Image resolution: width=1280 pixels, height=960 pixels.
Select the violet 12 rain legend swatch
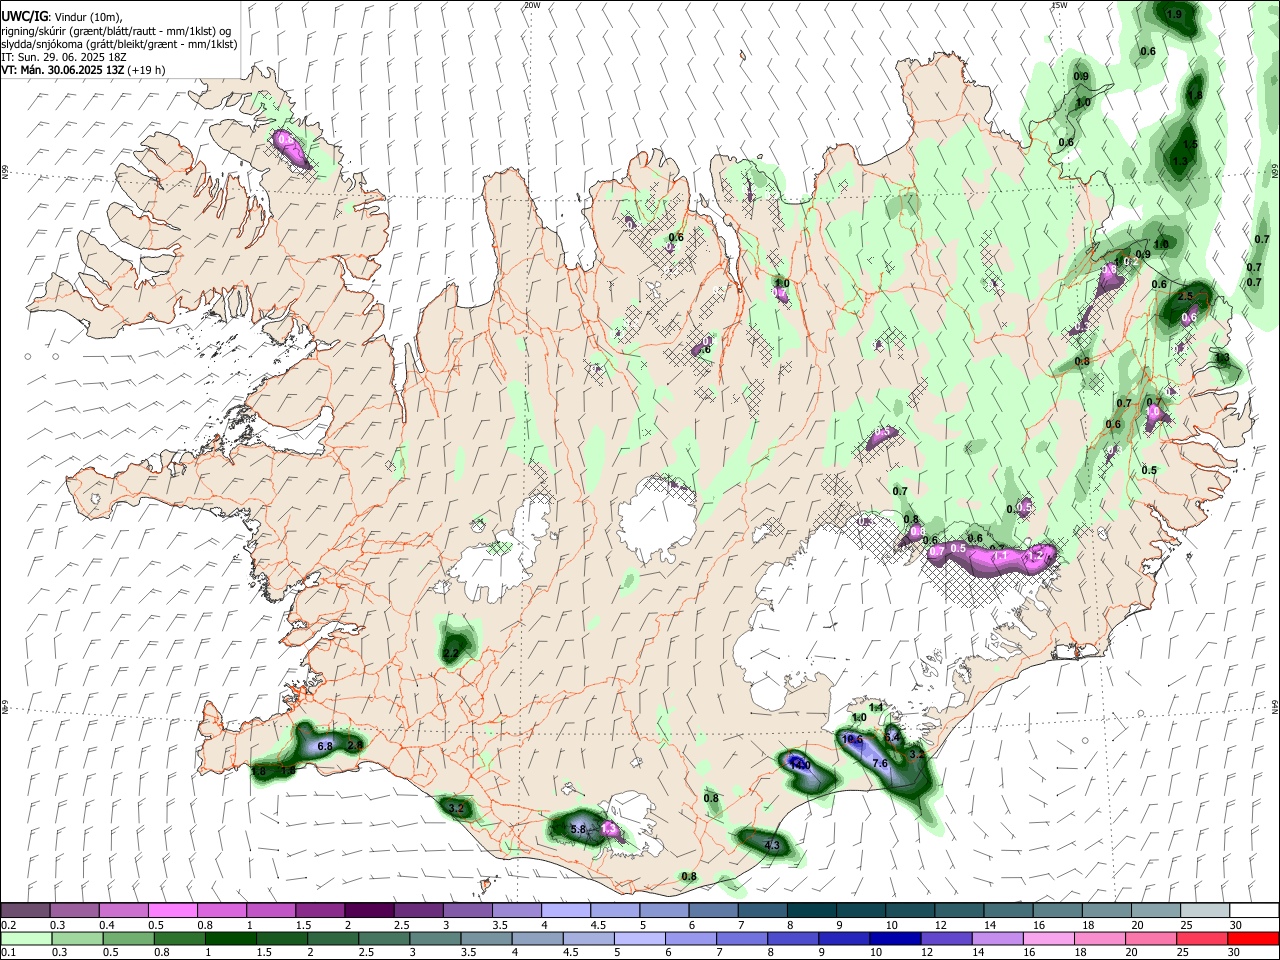point(947,938)
